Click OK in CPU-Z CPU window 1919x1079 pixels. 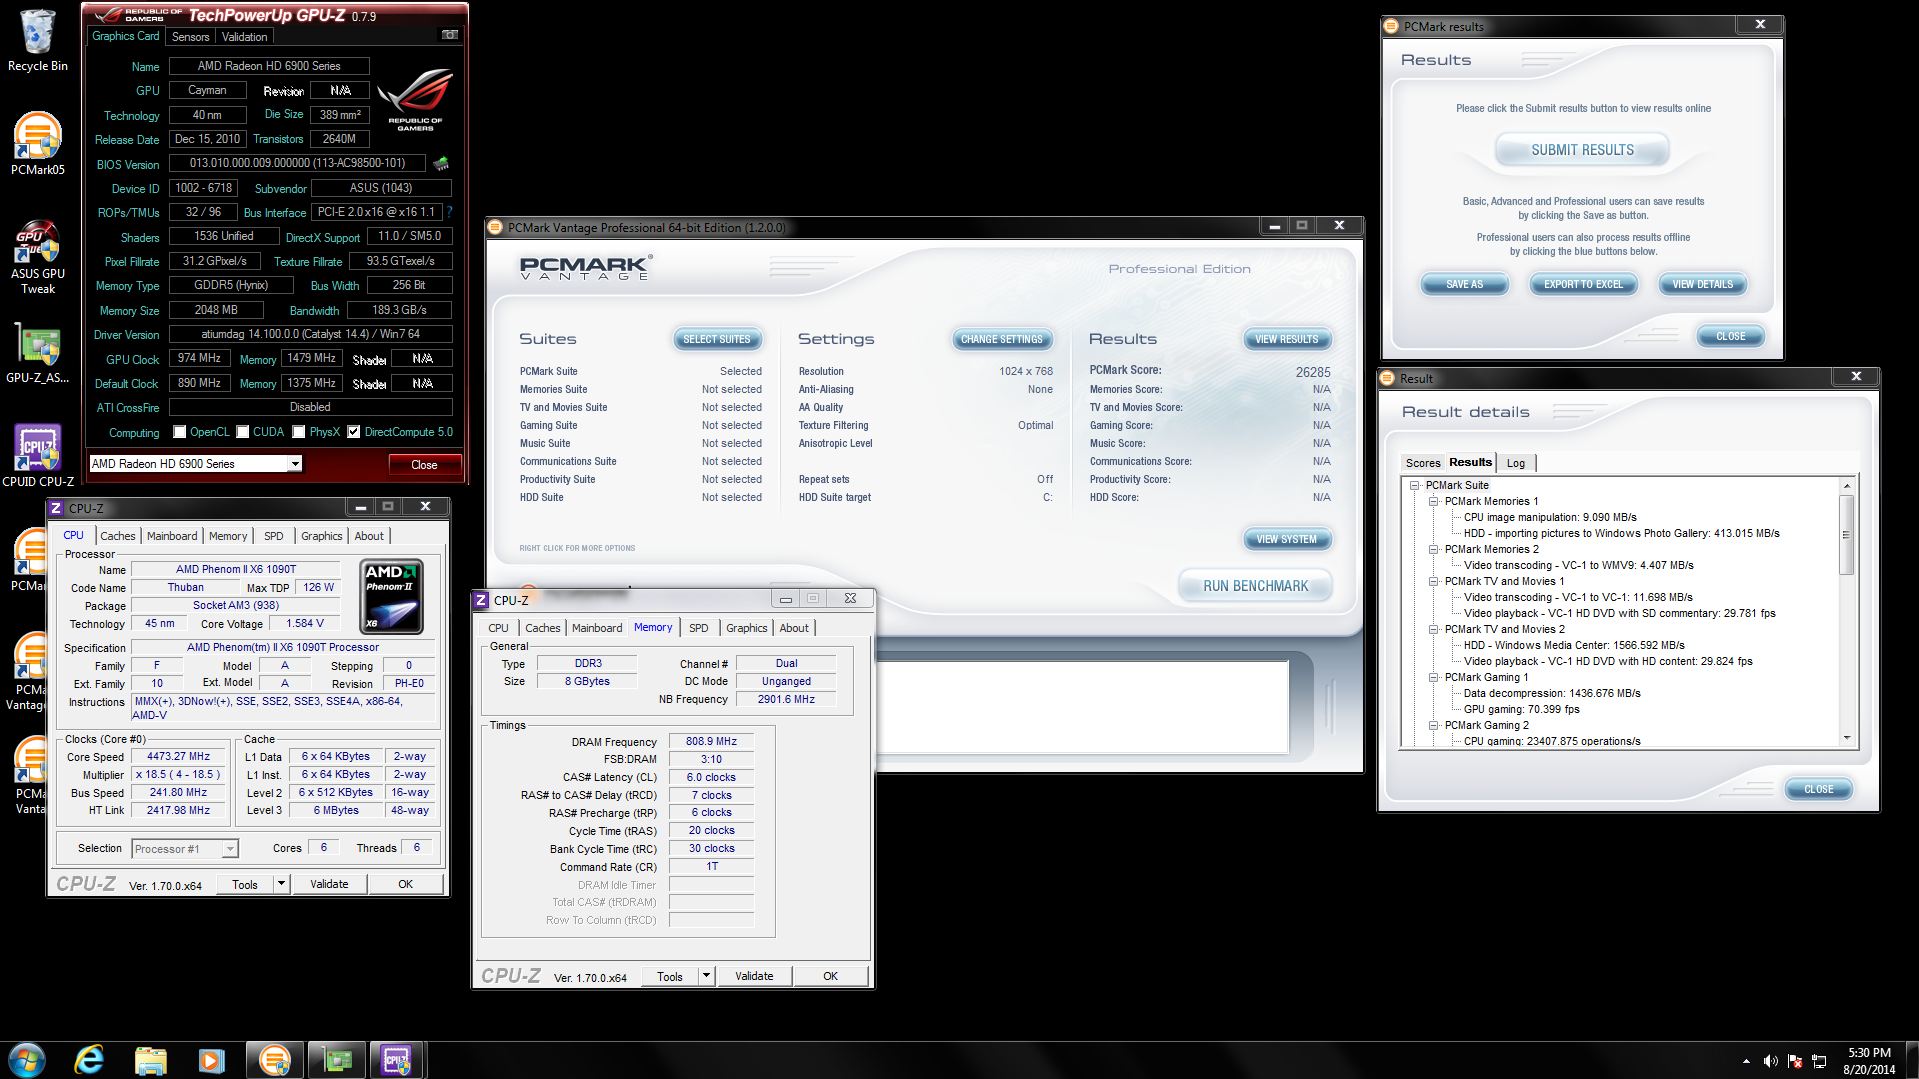tap(405, 884)
